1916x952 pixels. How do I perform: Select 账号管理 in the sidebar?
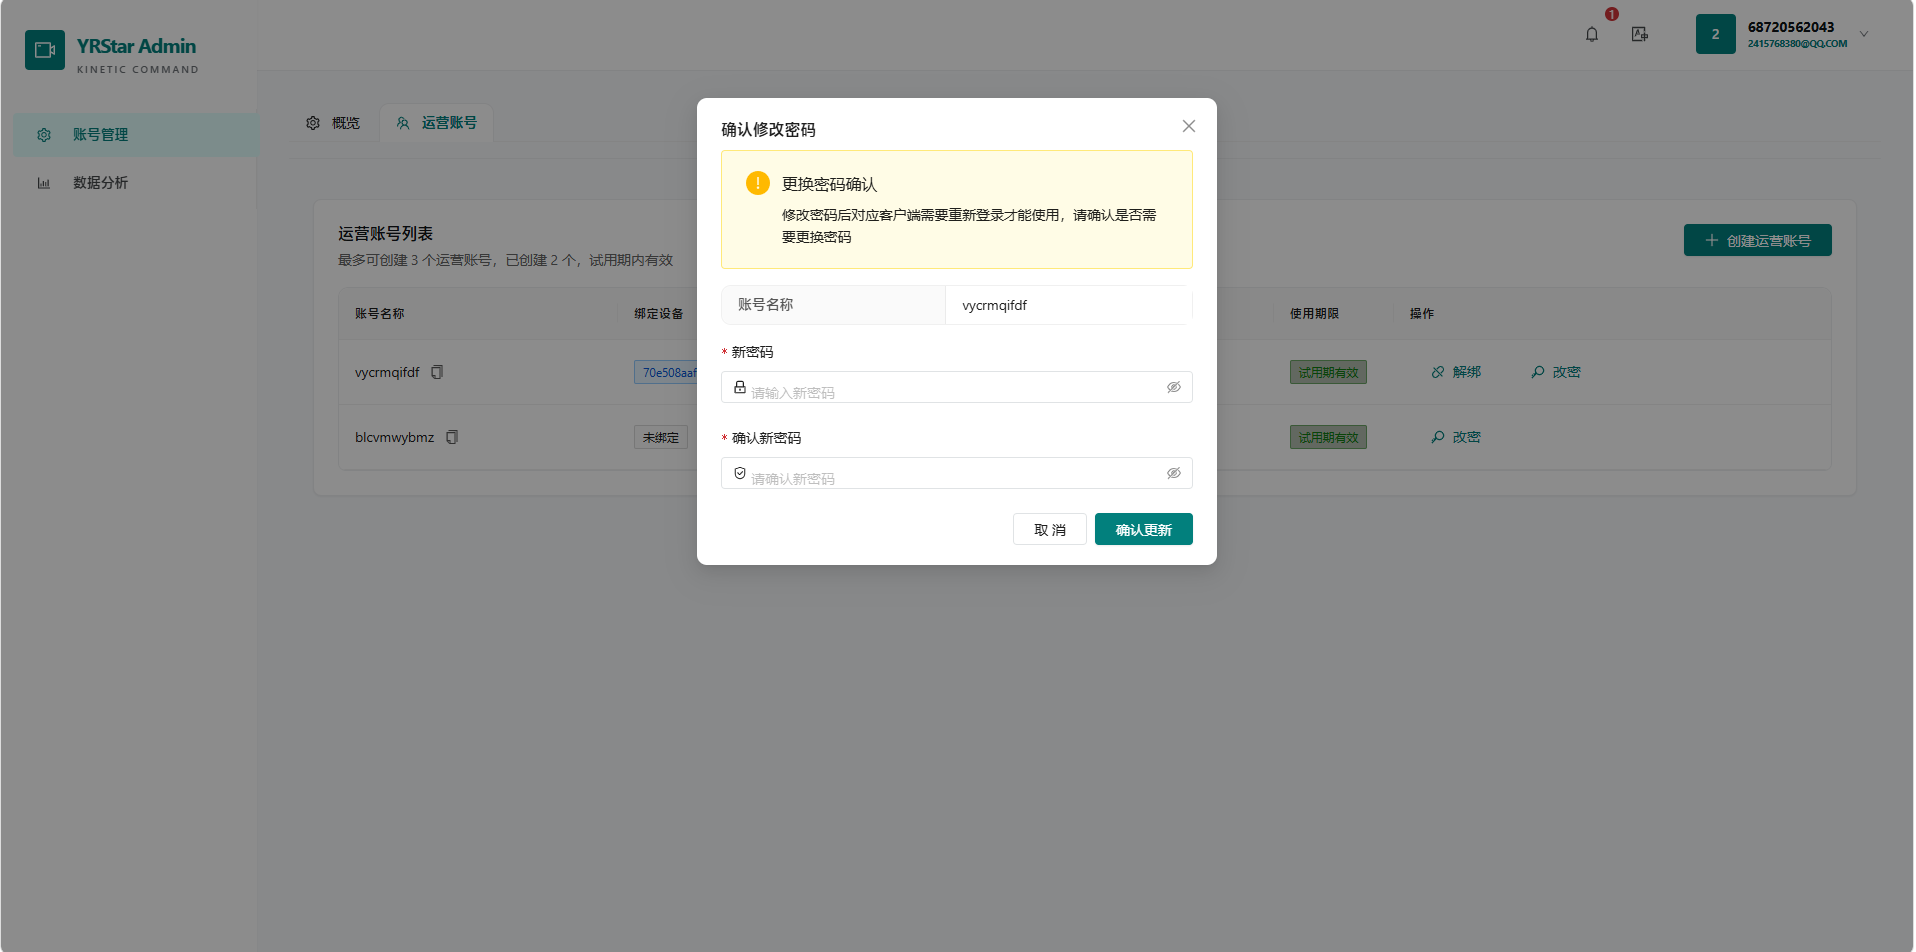pos(136,135)
